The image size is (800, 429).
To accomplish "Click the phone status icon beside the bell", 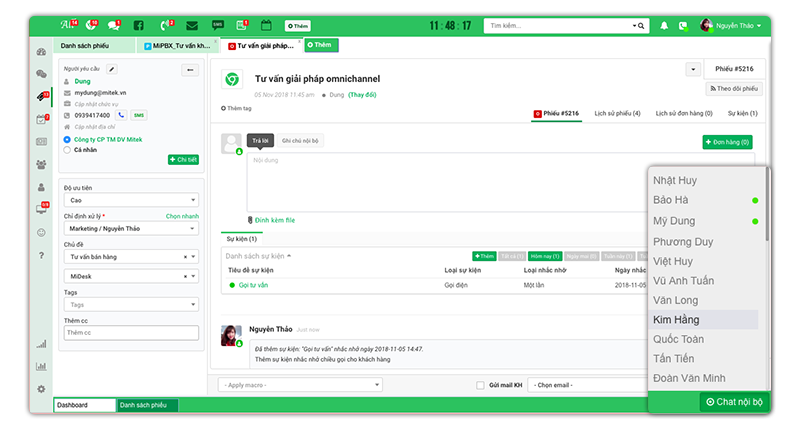I will coord(683,26).
